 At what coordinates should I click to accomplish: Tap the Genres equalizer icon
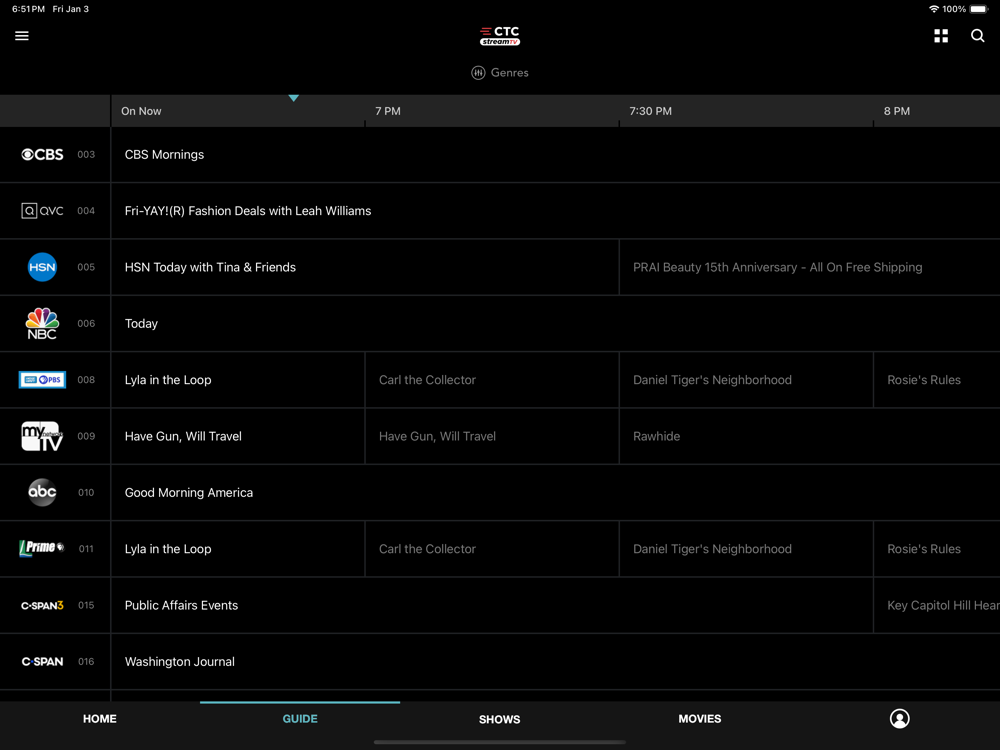click(478, 73)
